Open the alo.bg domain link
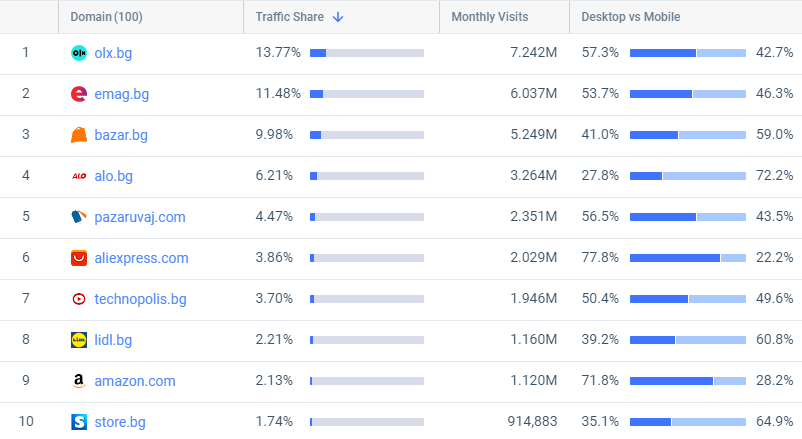 click(x=114, y=175)
